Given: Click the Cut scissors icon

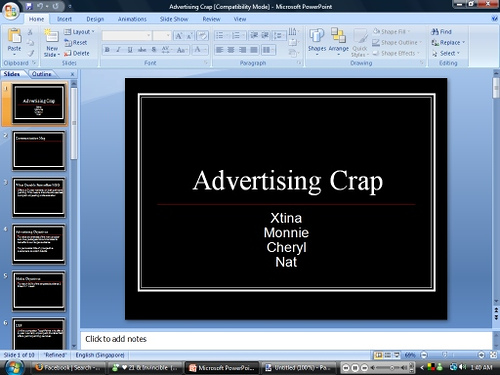Looking at the screenshot, I should pyautogui.click(x=30, y=32).
